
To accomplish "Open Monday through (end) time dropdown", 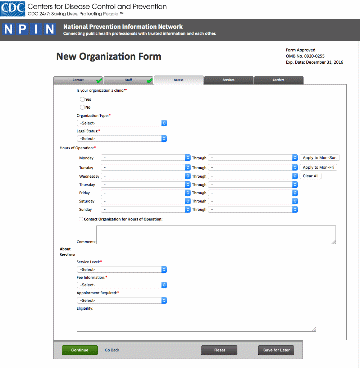I will tap(253, 158).
